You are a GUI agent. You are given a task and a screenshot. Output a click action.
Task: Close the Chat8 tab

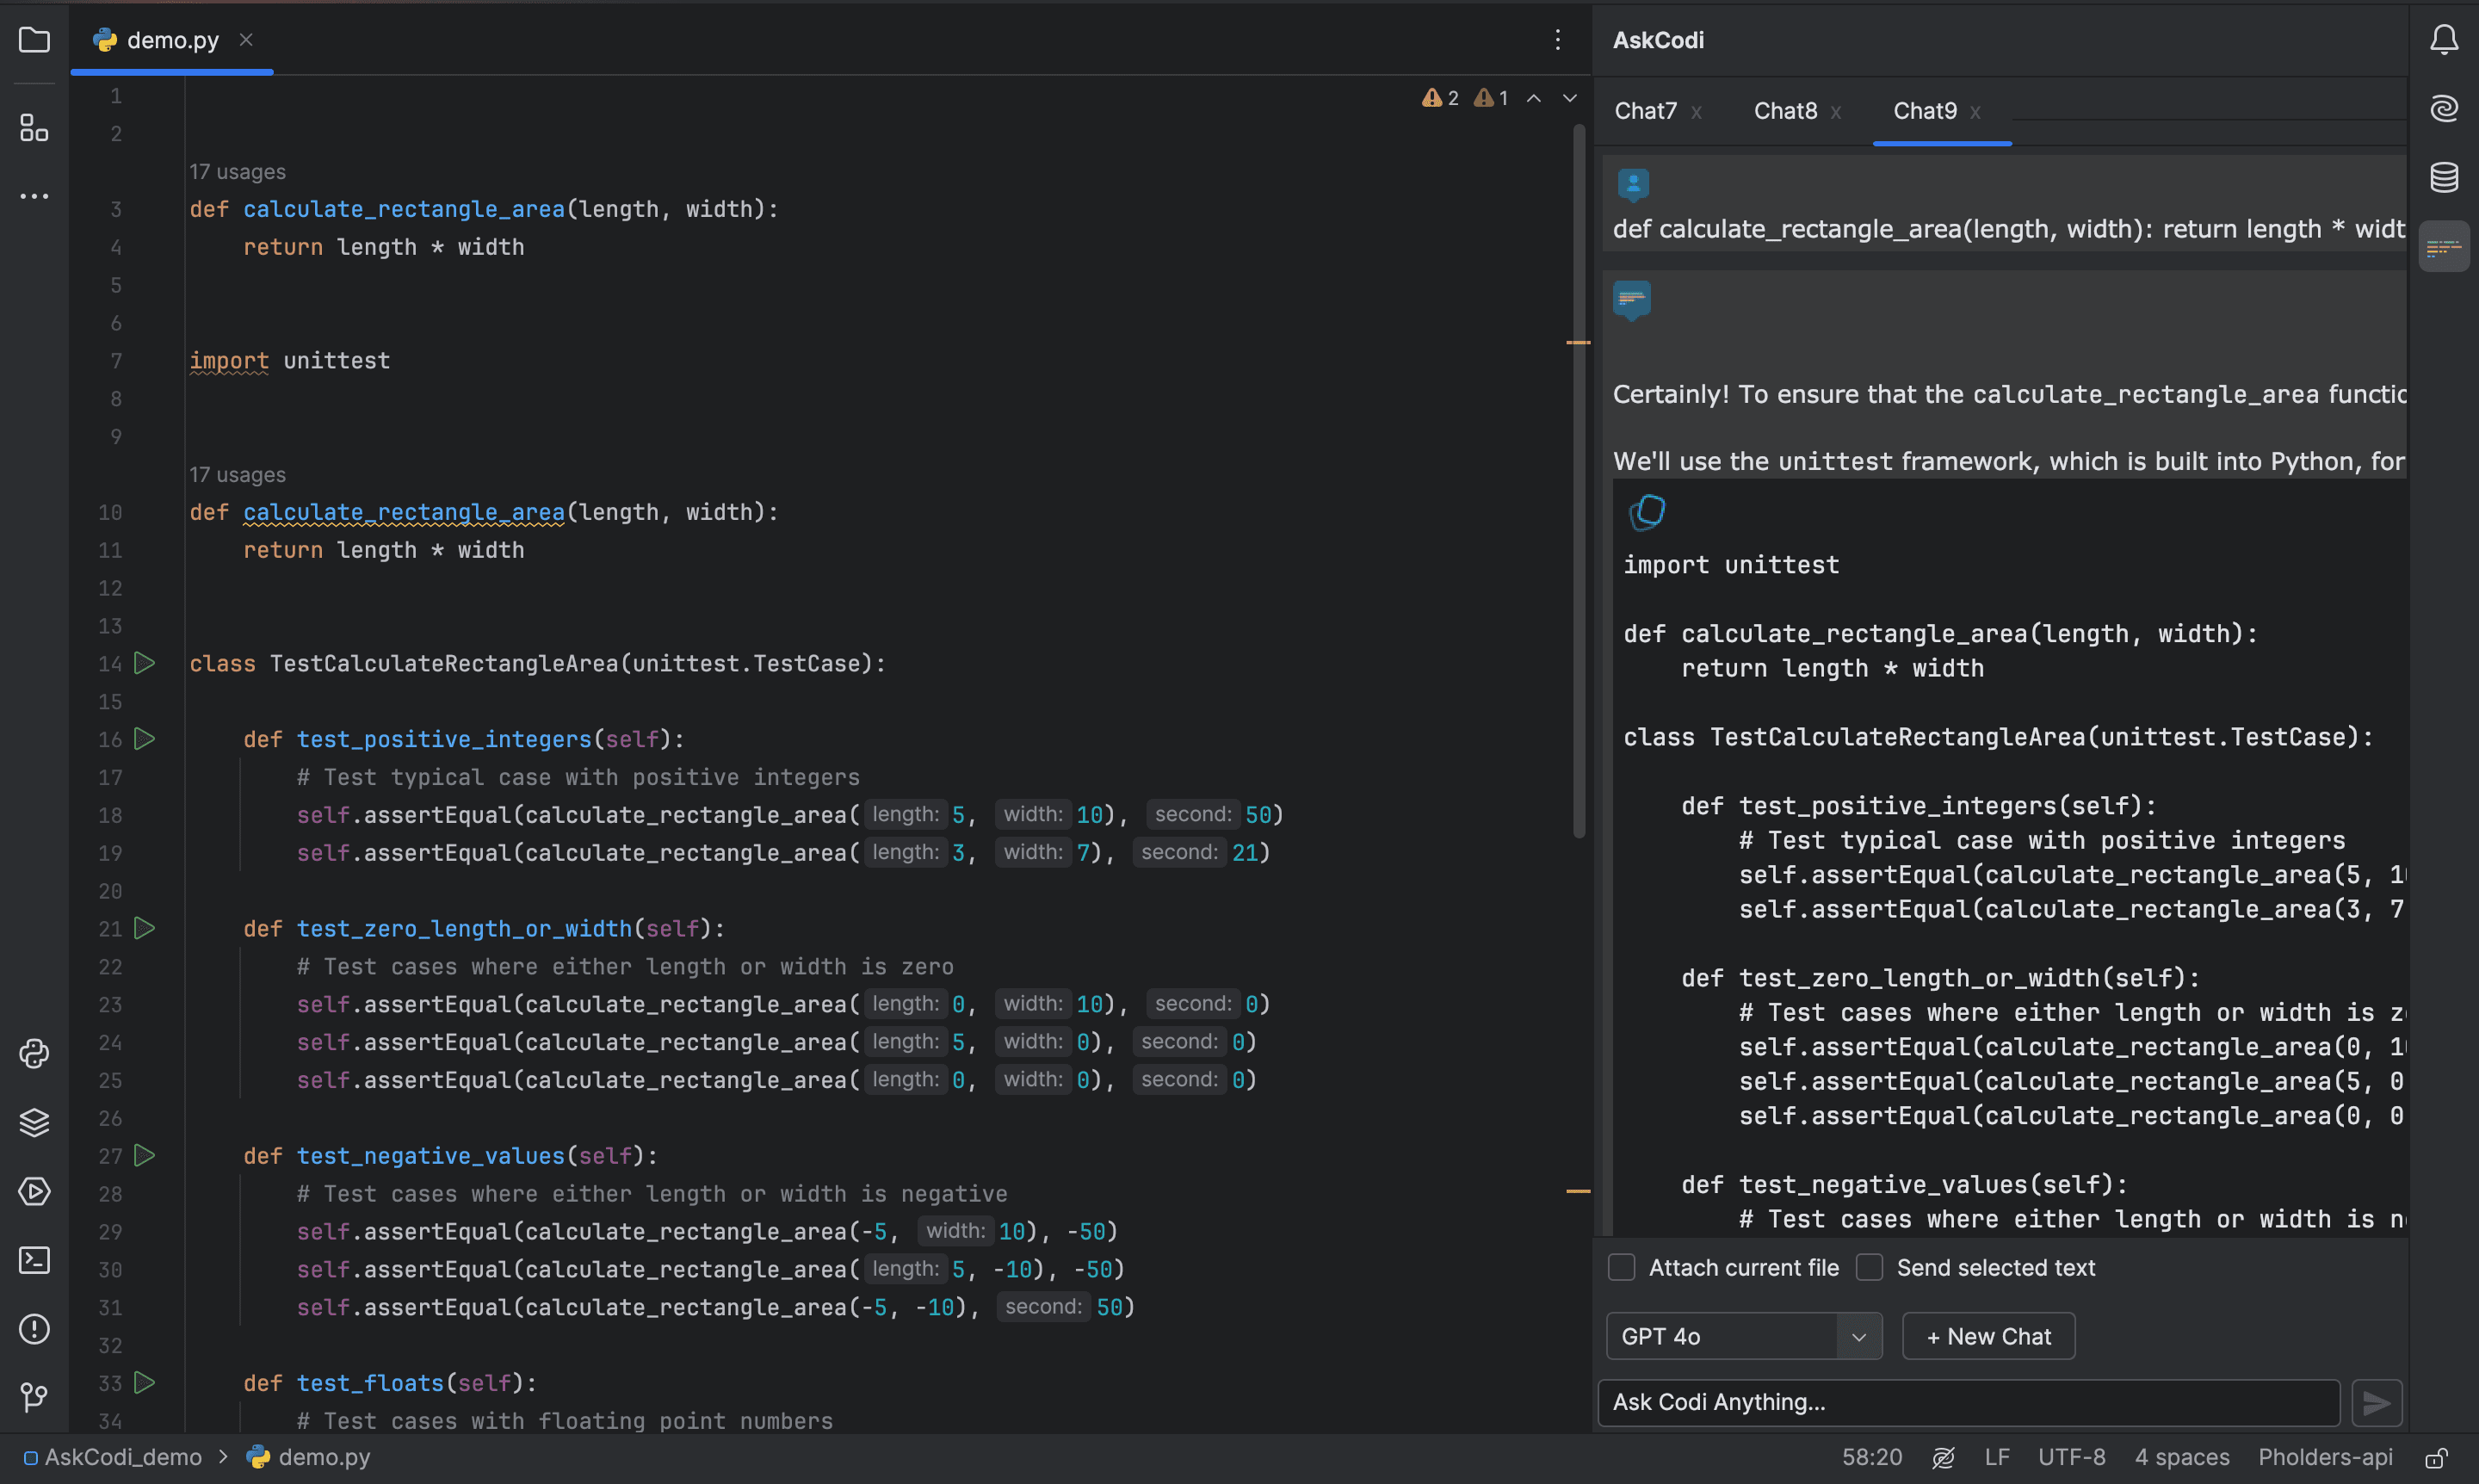(1836, 112)
